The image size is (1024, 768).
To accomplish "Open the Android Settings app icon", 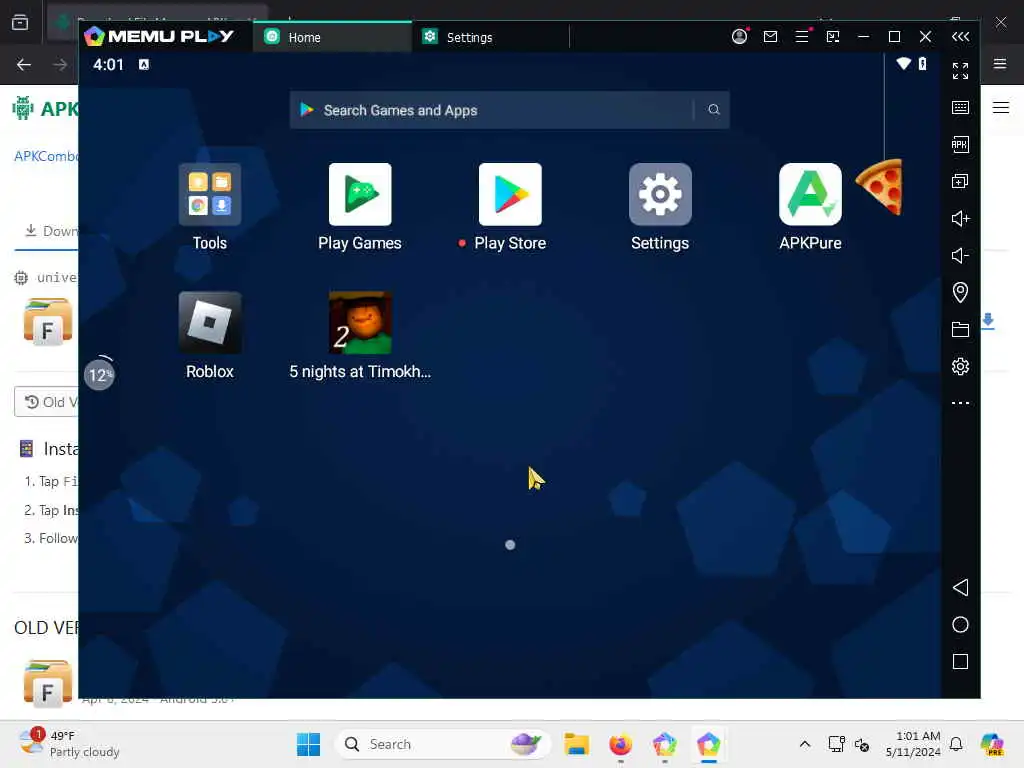I will click(660, 195).
